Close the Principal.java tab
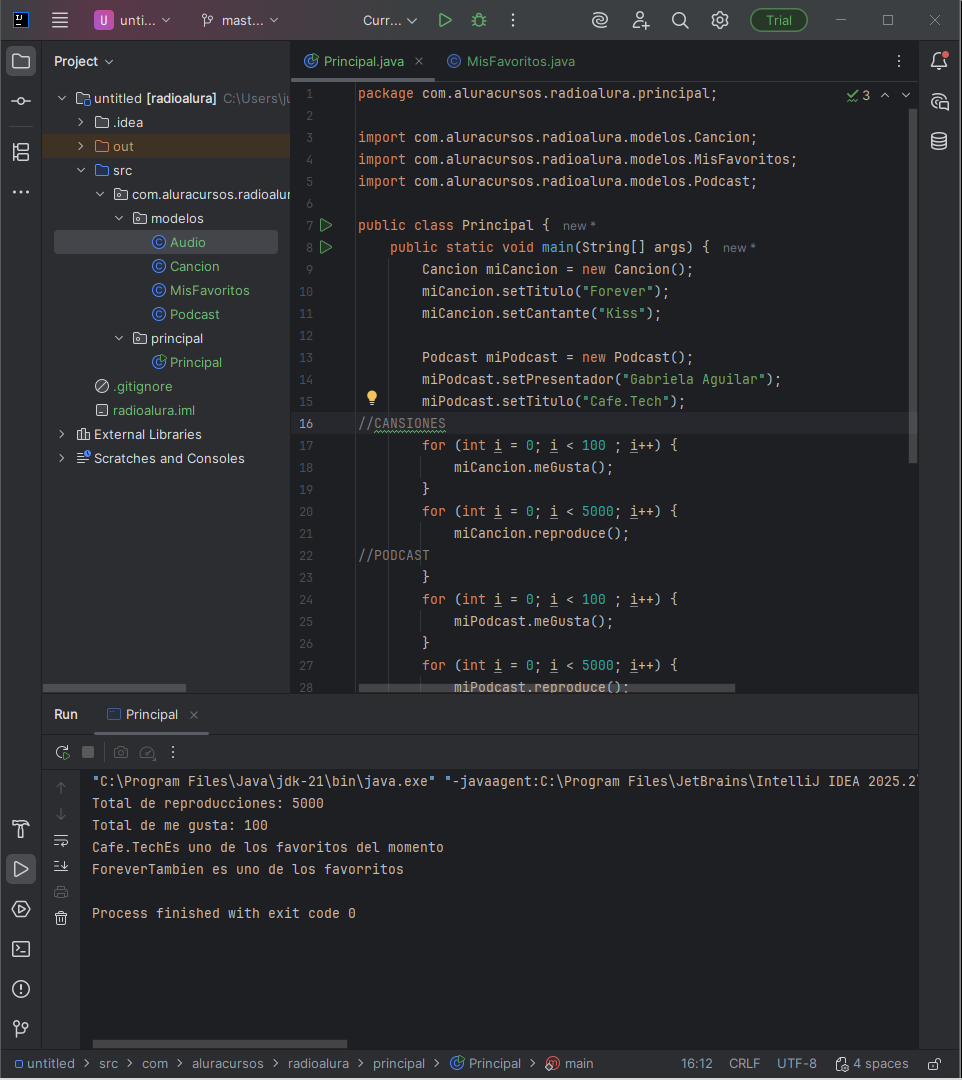The image size is (962, 1080). click(x=419, y=61)
